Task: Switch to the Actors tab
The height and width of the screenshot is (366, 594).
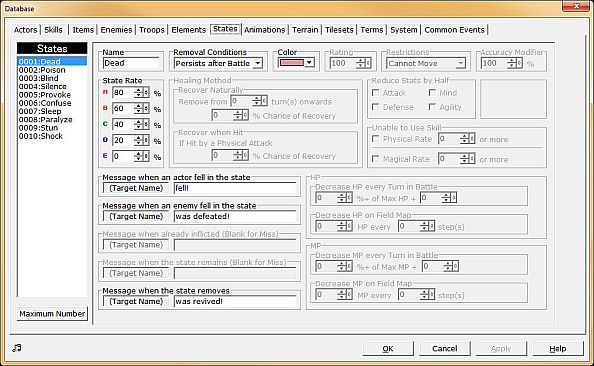Action: 25,30
